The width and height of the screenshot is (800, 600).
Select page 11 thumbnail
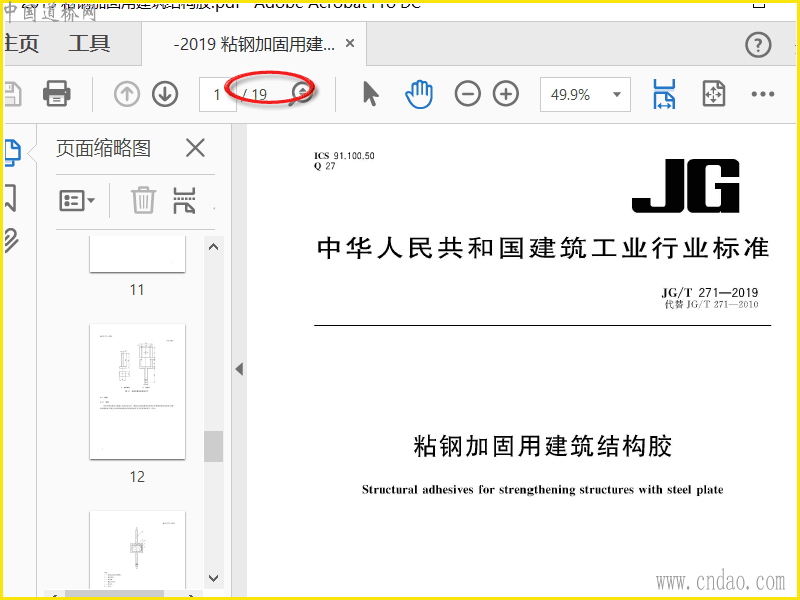[137, 254]
